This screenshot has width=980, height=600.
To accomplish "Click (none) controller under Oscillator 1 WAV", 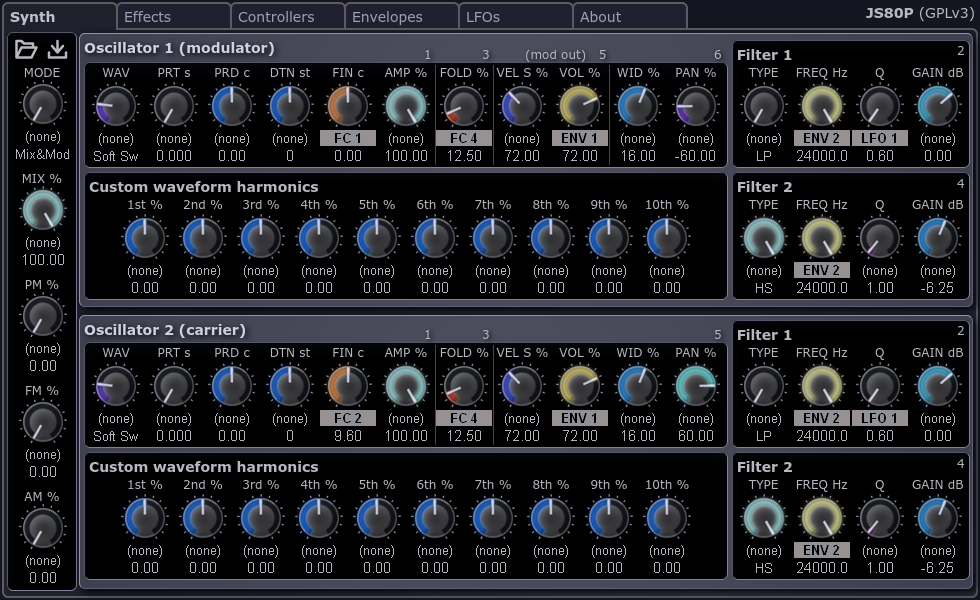I will [x=116, y=138].
